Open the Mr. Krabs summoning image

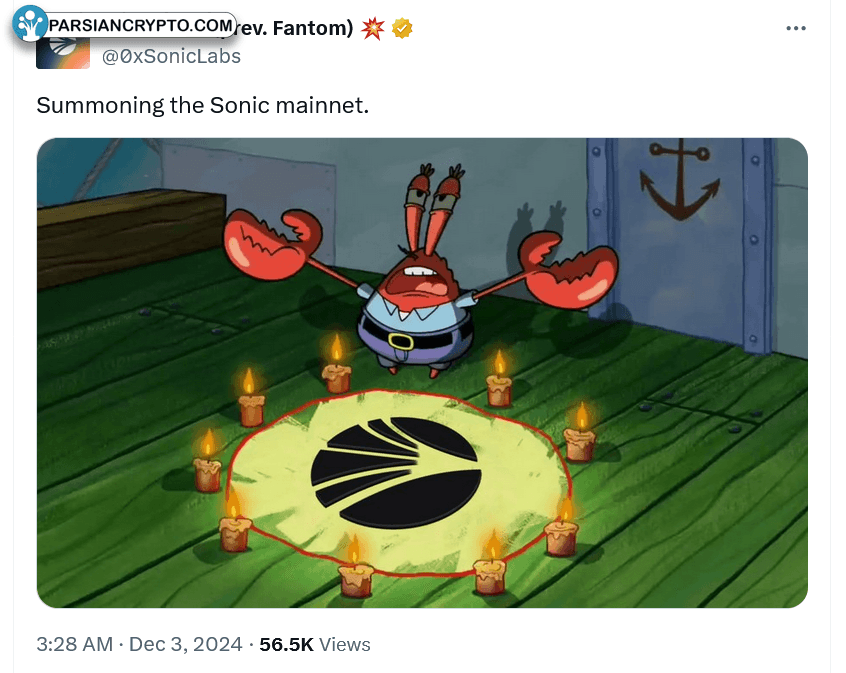coord(422,373)
